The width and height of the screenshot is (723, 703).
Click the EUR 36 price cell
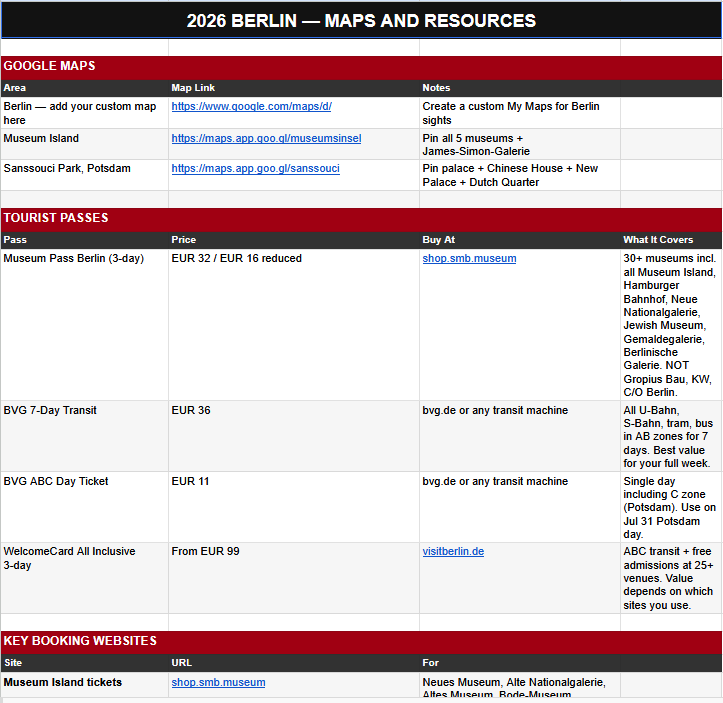(x=294, y=436)
